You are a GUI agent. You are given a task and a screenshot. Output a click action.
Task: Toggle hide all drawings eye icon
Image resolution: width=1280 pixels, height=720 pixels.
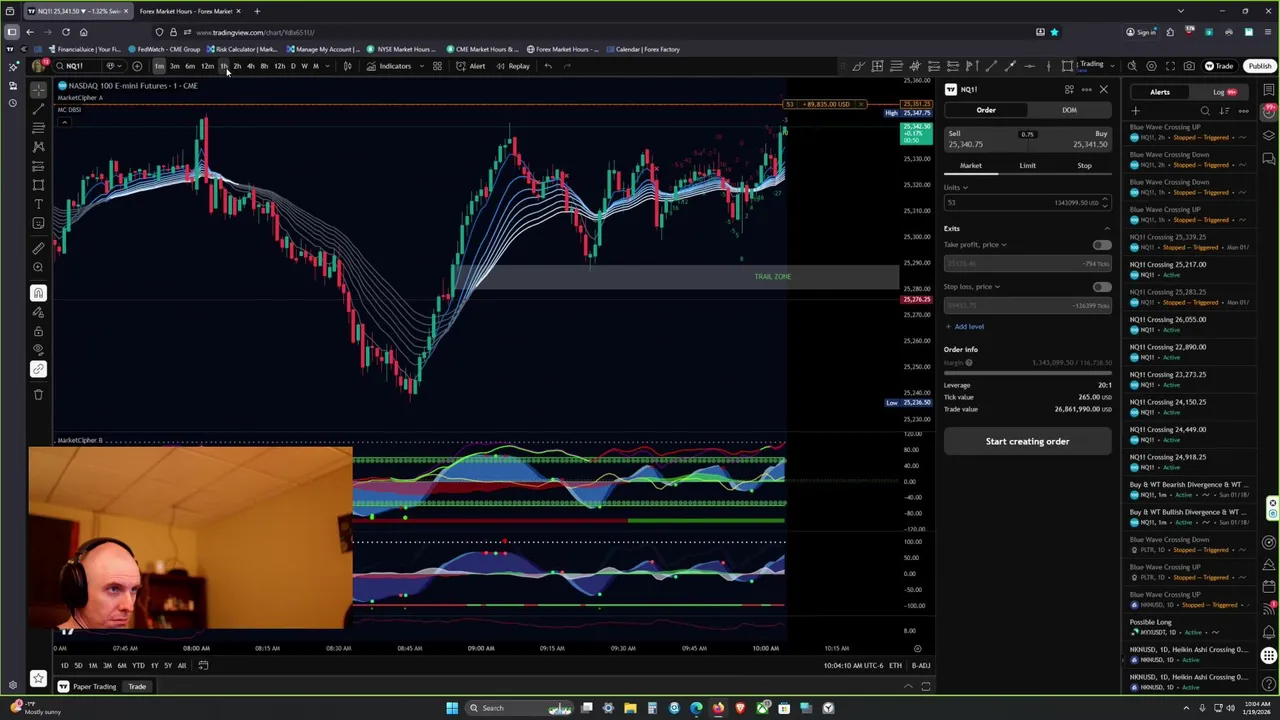pyautogui.click(x=38, y=350)
